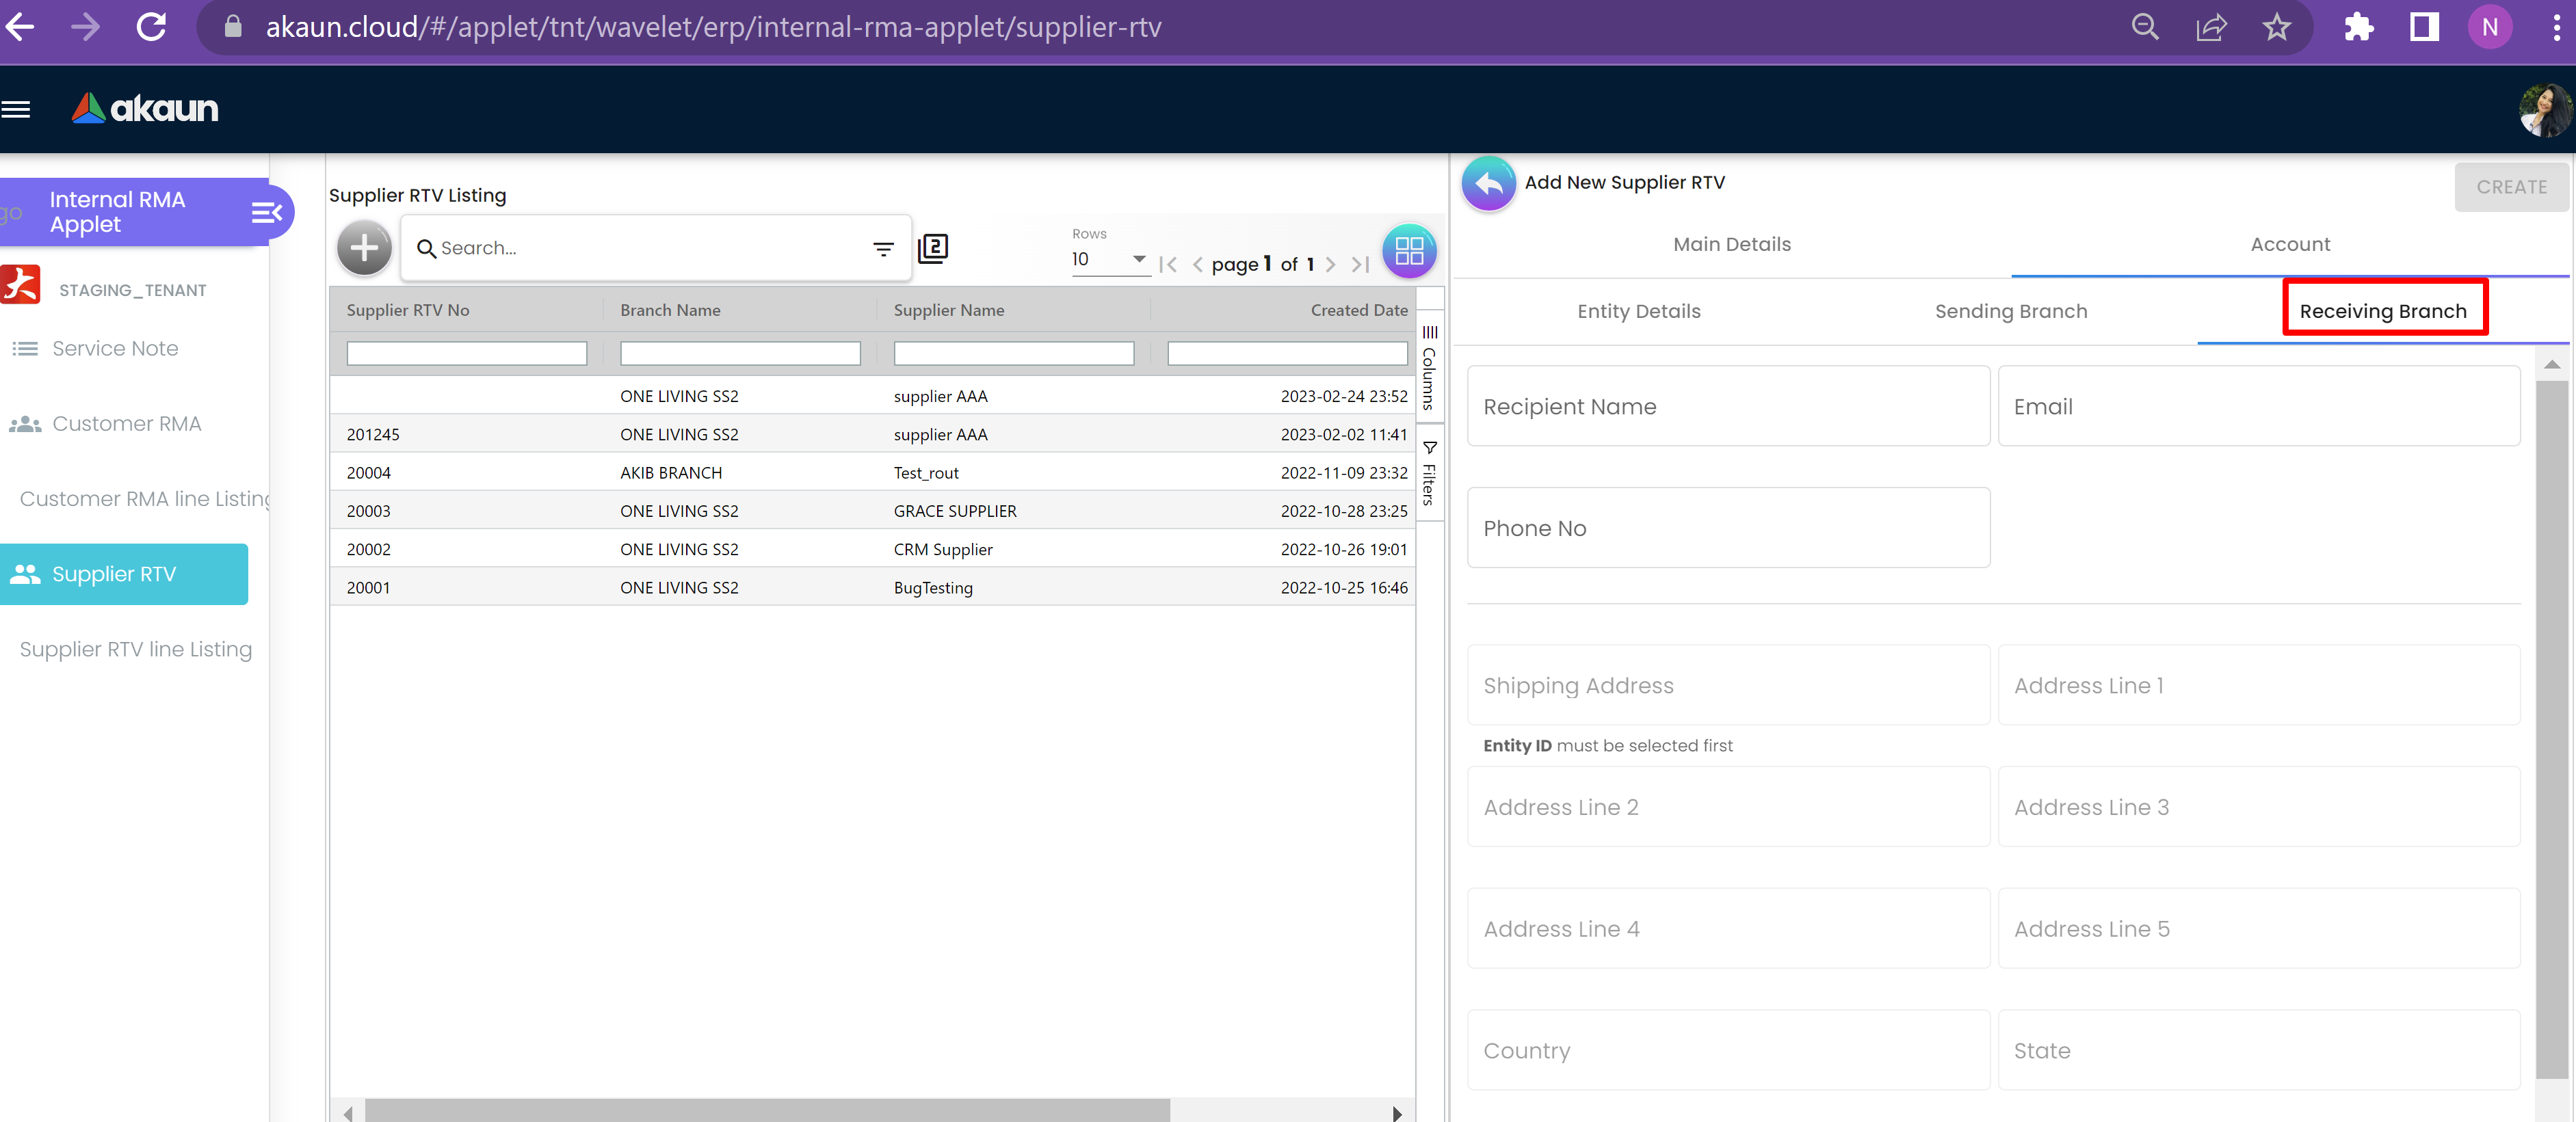Image resolution: width=2576 pixels, height=1122 pixels.
Task: Collapse the Internal RMA Applet sidebar
Action: click(x=266, y=212)
